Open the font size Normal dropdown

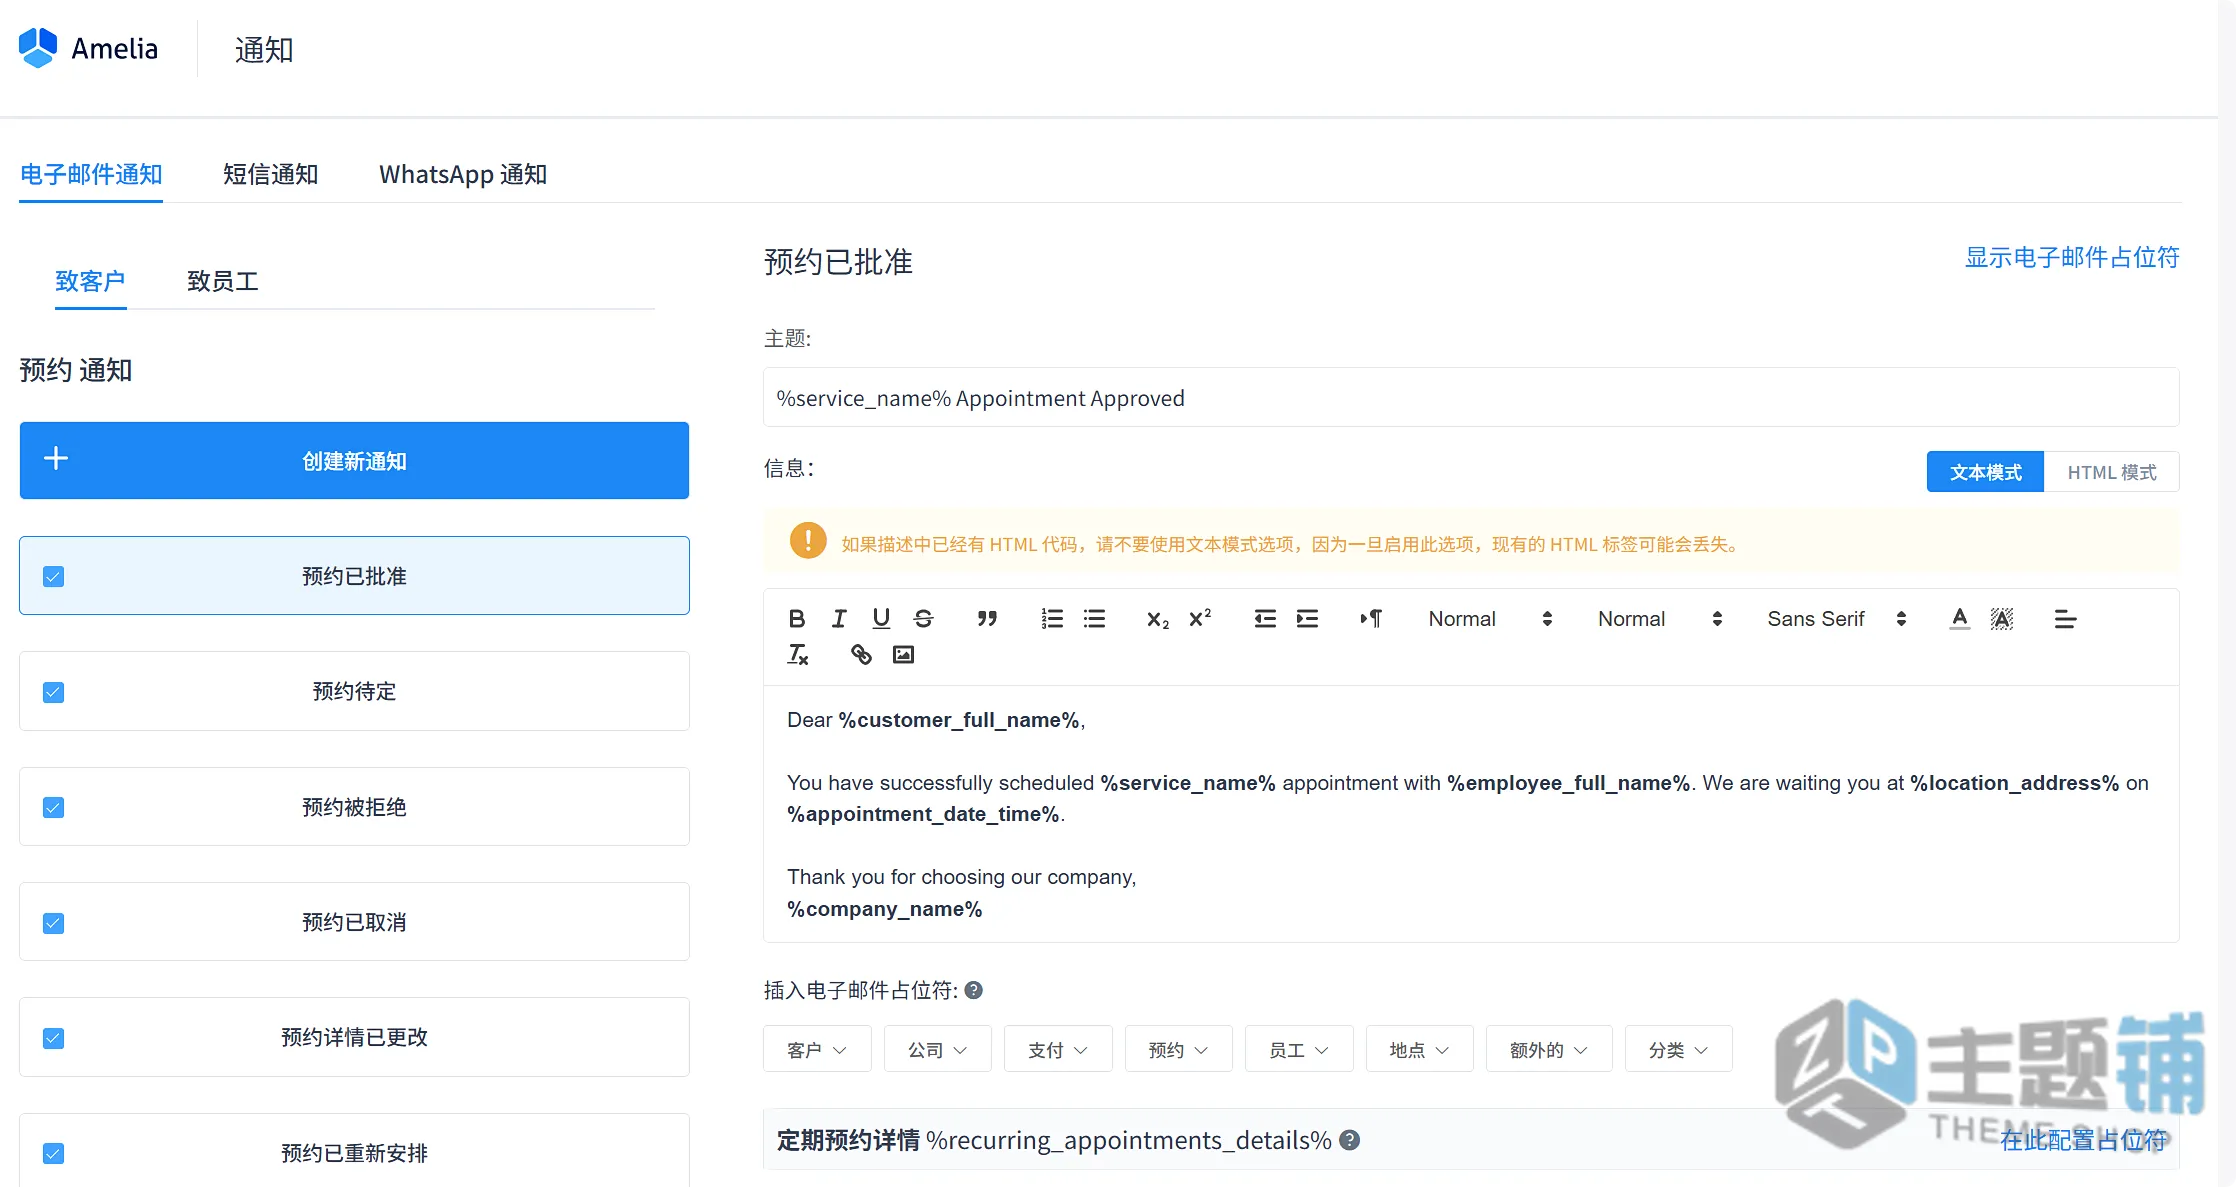coord(1660,619)
